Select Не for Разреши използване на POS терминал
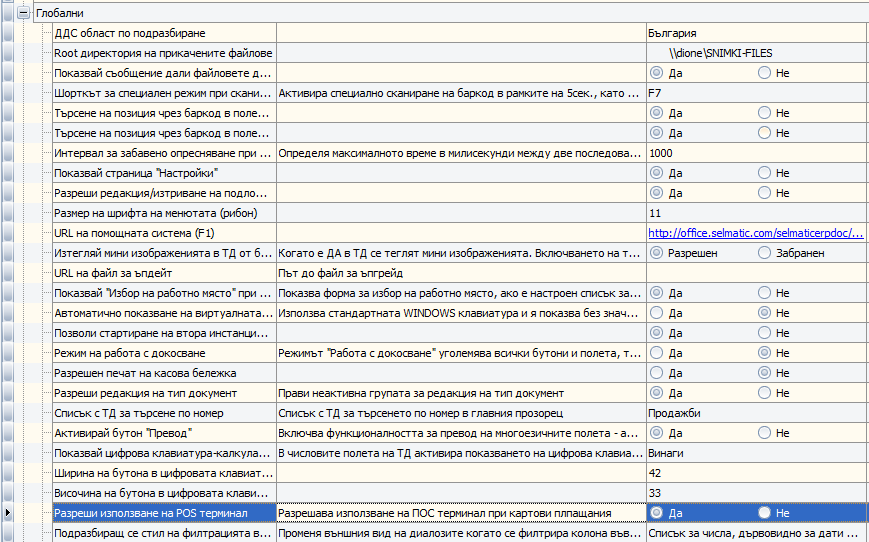 (764, 513)
